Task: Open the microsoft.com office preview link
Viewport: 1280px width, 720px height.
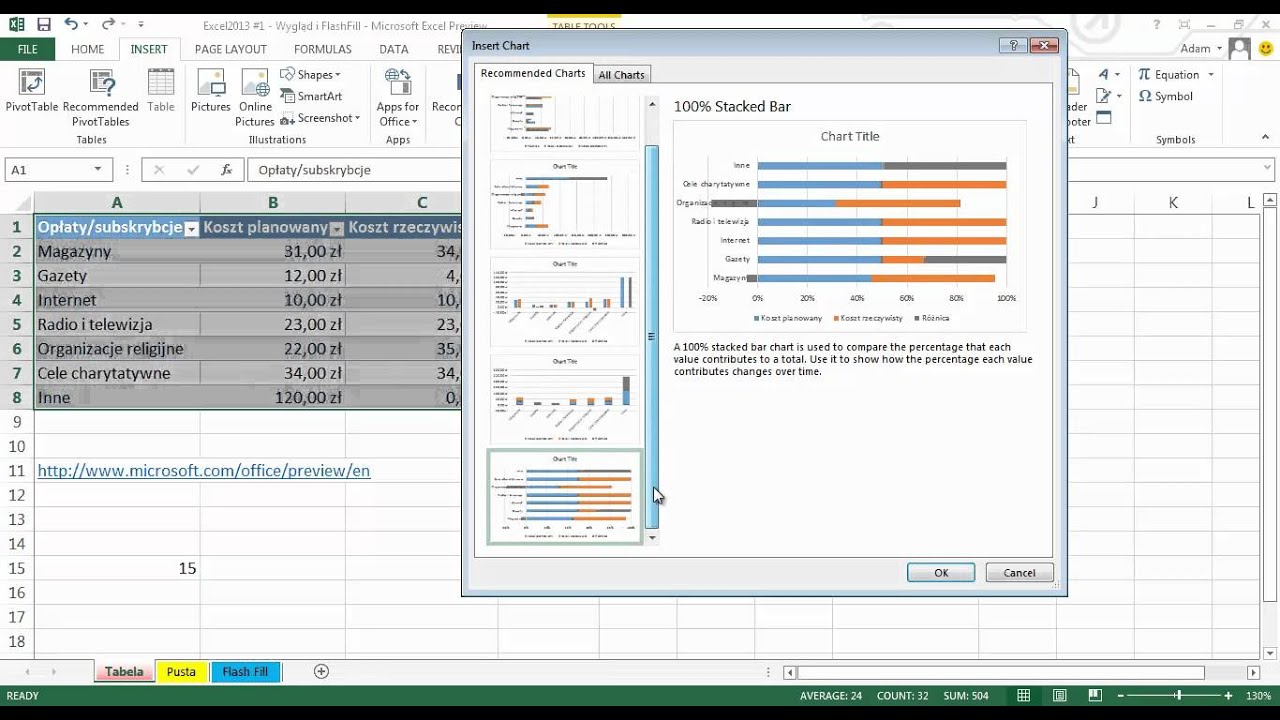Action: tap(204, 470)
